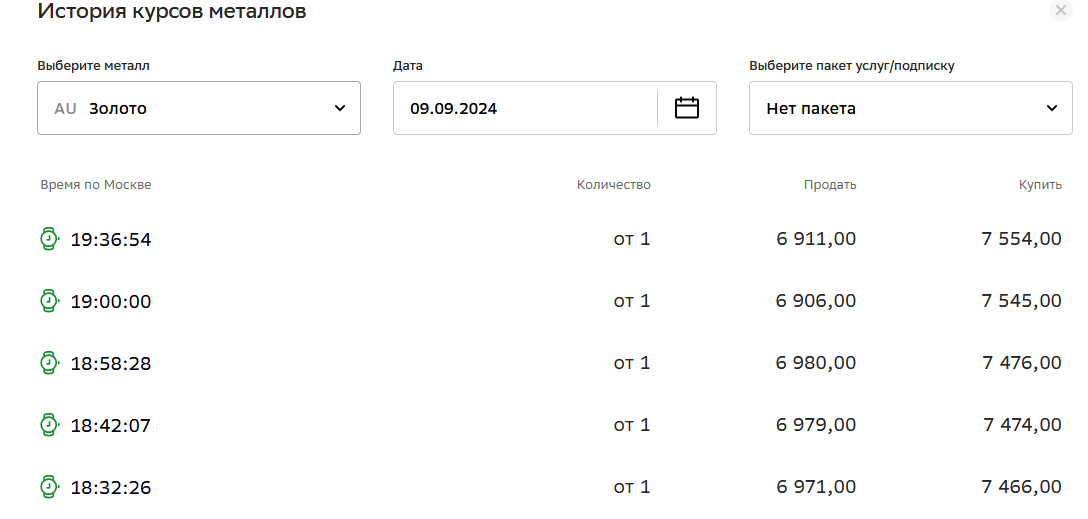Click the watch icon beside 19:36:54

point(49,239)
